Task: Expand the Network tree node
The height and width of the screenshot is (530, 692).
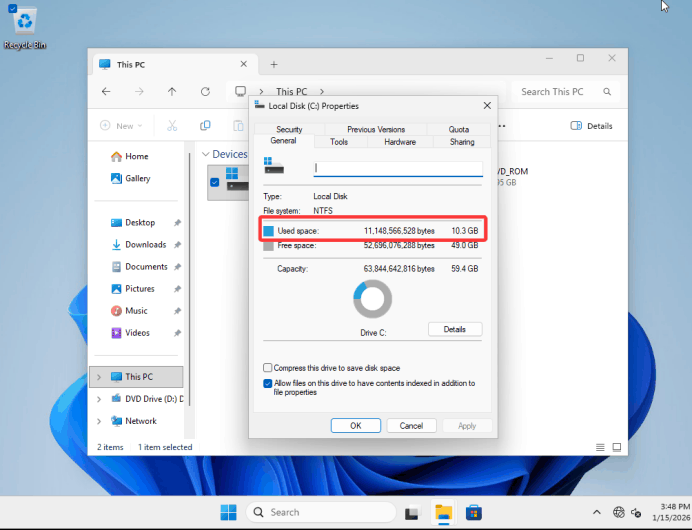Action: pyautogui.click(x=98, y=421)
